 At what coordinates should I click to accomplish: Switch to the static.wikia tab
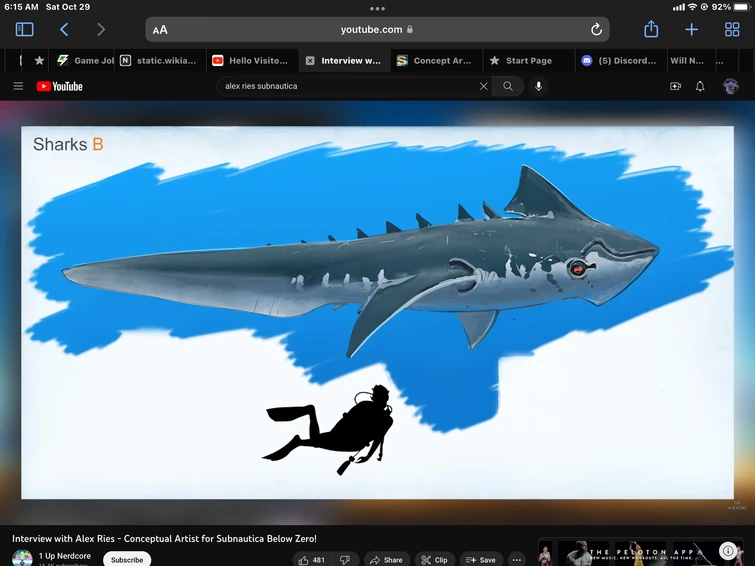coord(161,61)
